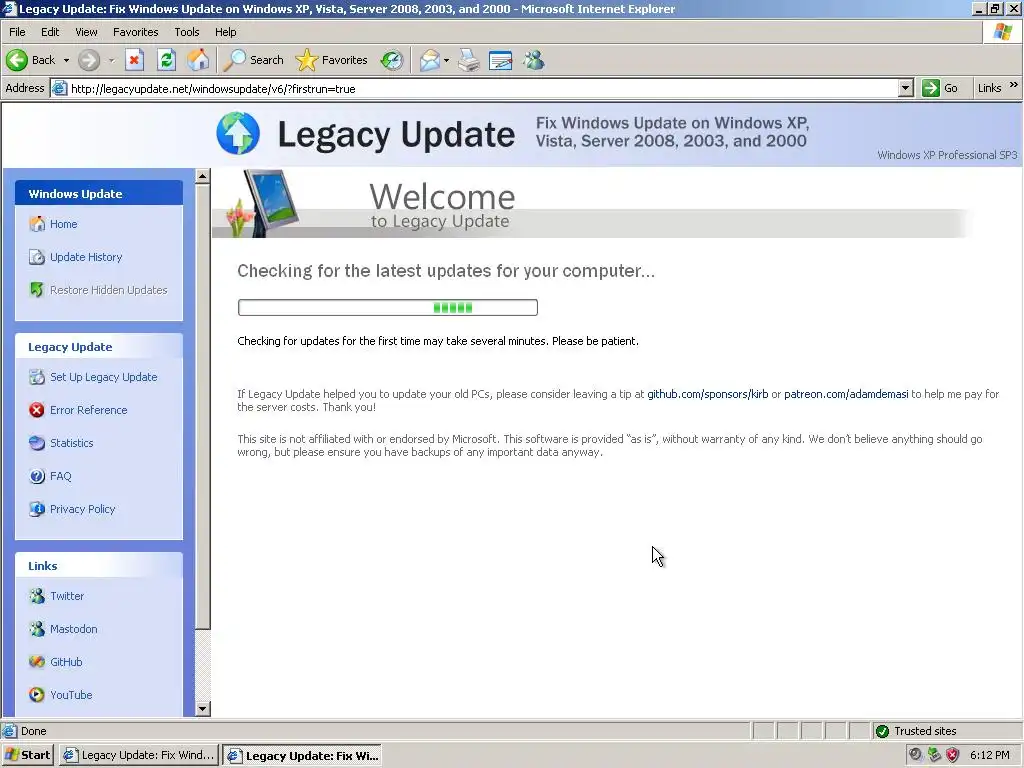1024x768 pixels.
Task: Click the Edit page toolbar icon
Action: [x=501, y=60]
